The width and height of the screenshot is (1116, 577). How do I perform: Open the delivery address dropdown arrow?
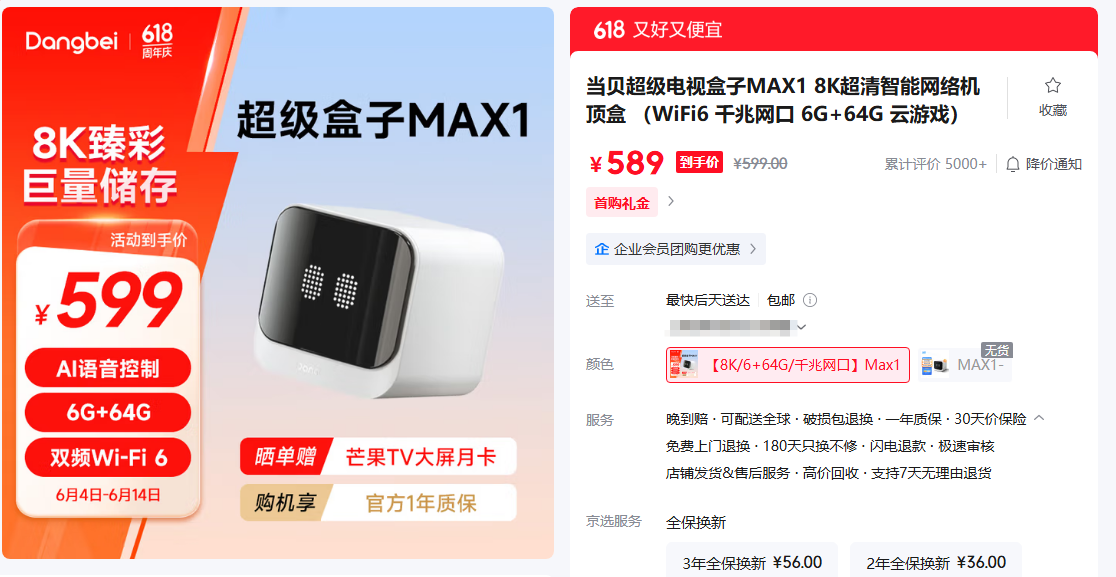(801, 327)
